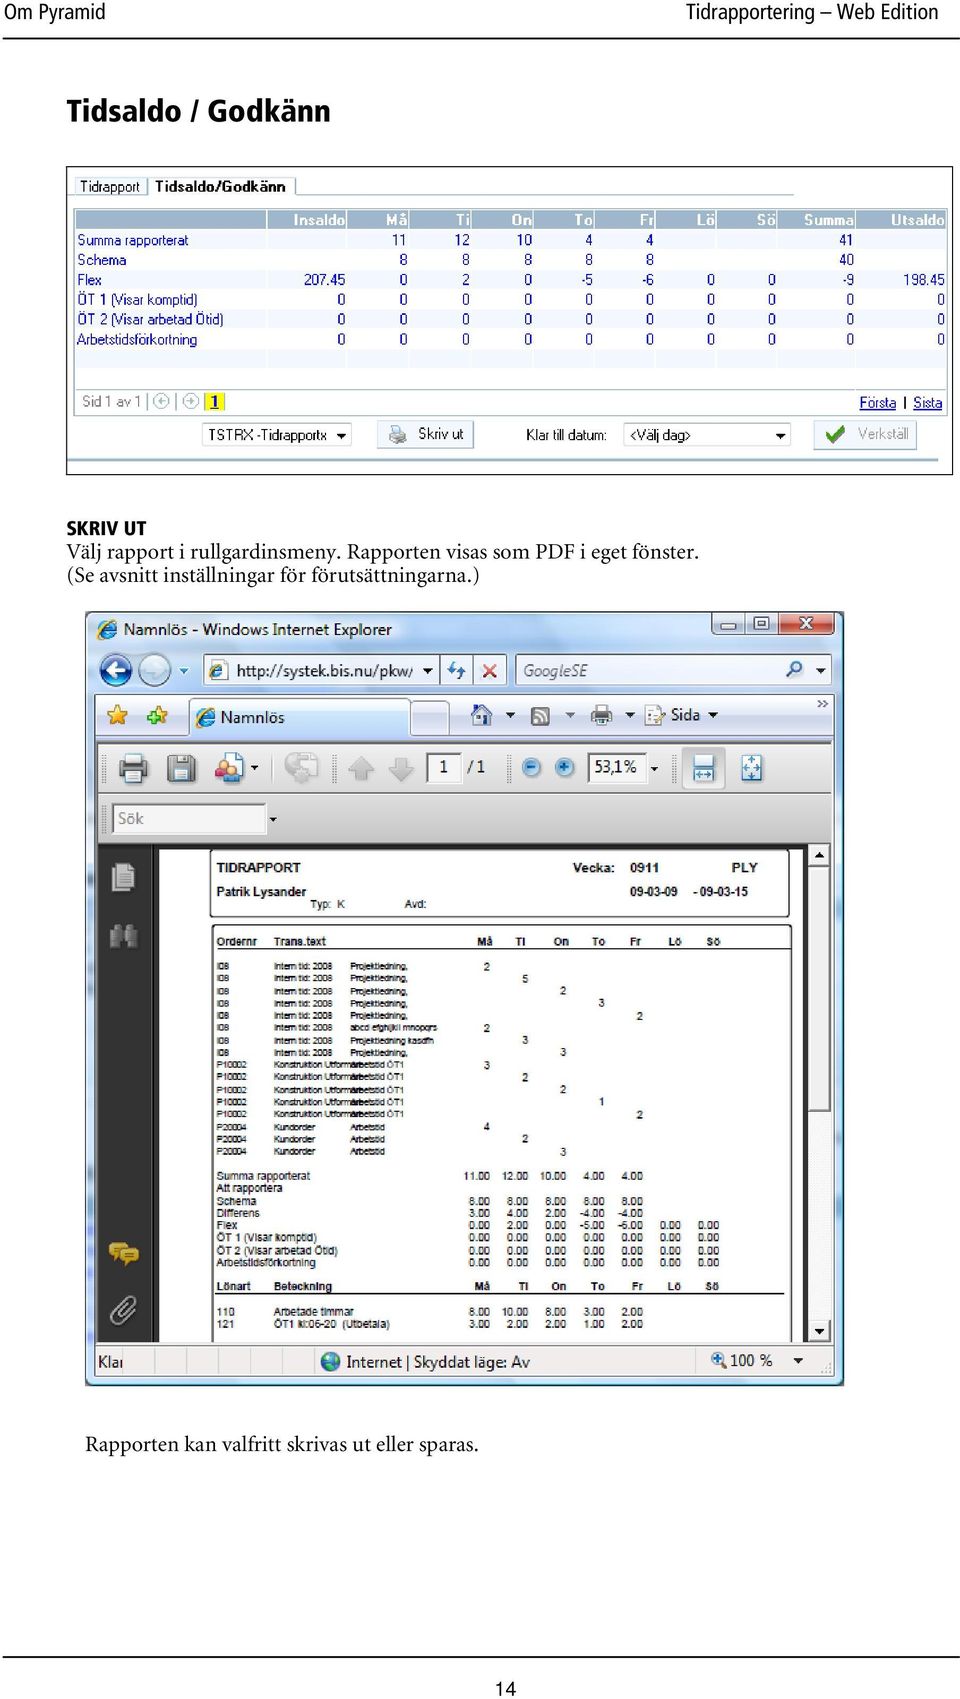Click the security zone globe icon in status bar
The width and height of the screenshot is (960, 1699).
click(330, 1361)
